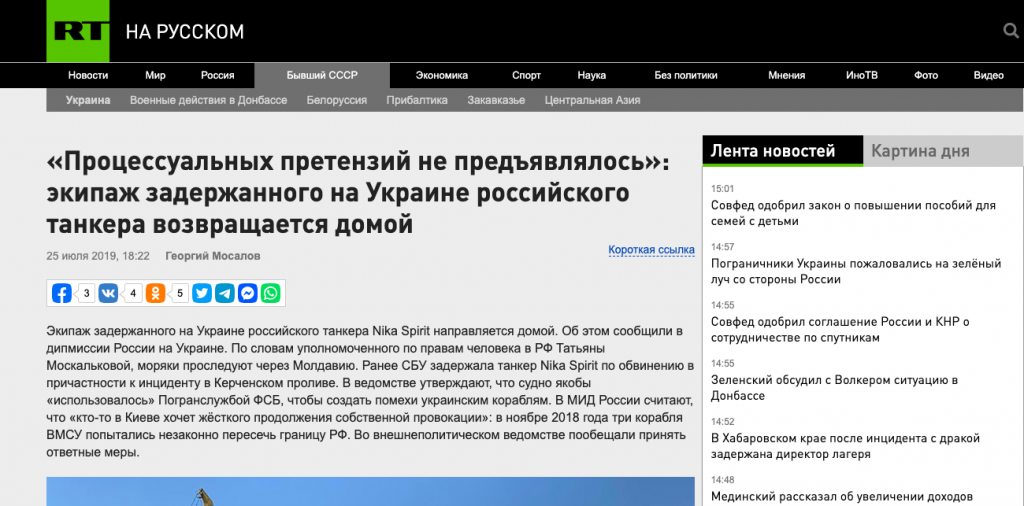The height and width of the screenshot is (506, 1024).
Task: Open the Прибалтика submenu link
Action: (417, 100)
